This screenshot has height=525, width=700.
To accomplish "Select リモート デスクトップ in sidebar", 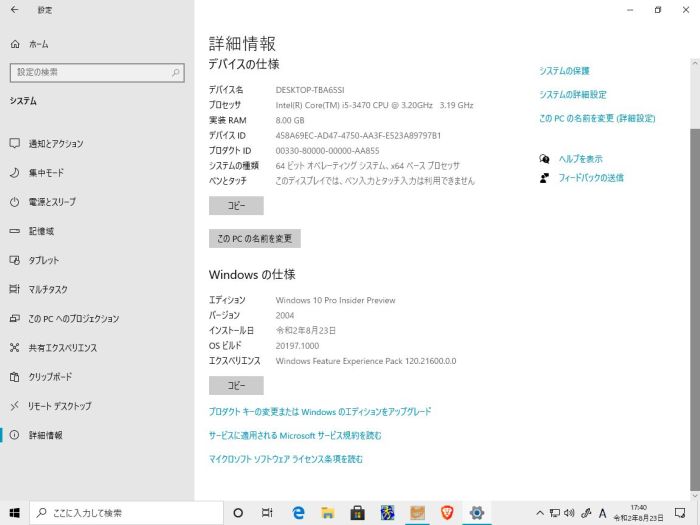I will pos(59,406).
